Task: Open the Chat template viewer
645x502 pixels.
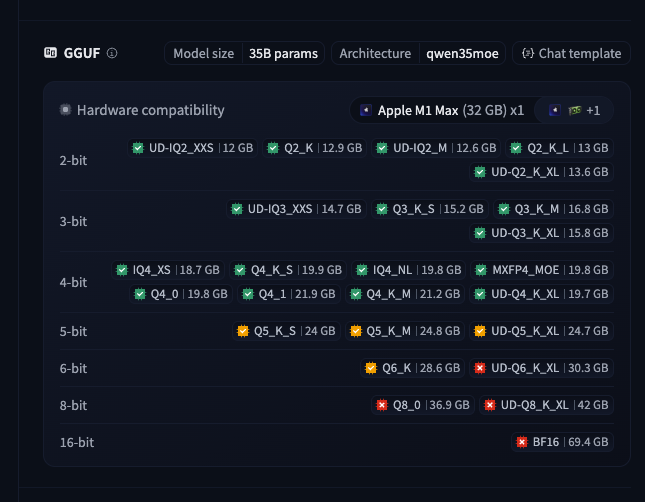Action: tap(571, 53)
